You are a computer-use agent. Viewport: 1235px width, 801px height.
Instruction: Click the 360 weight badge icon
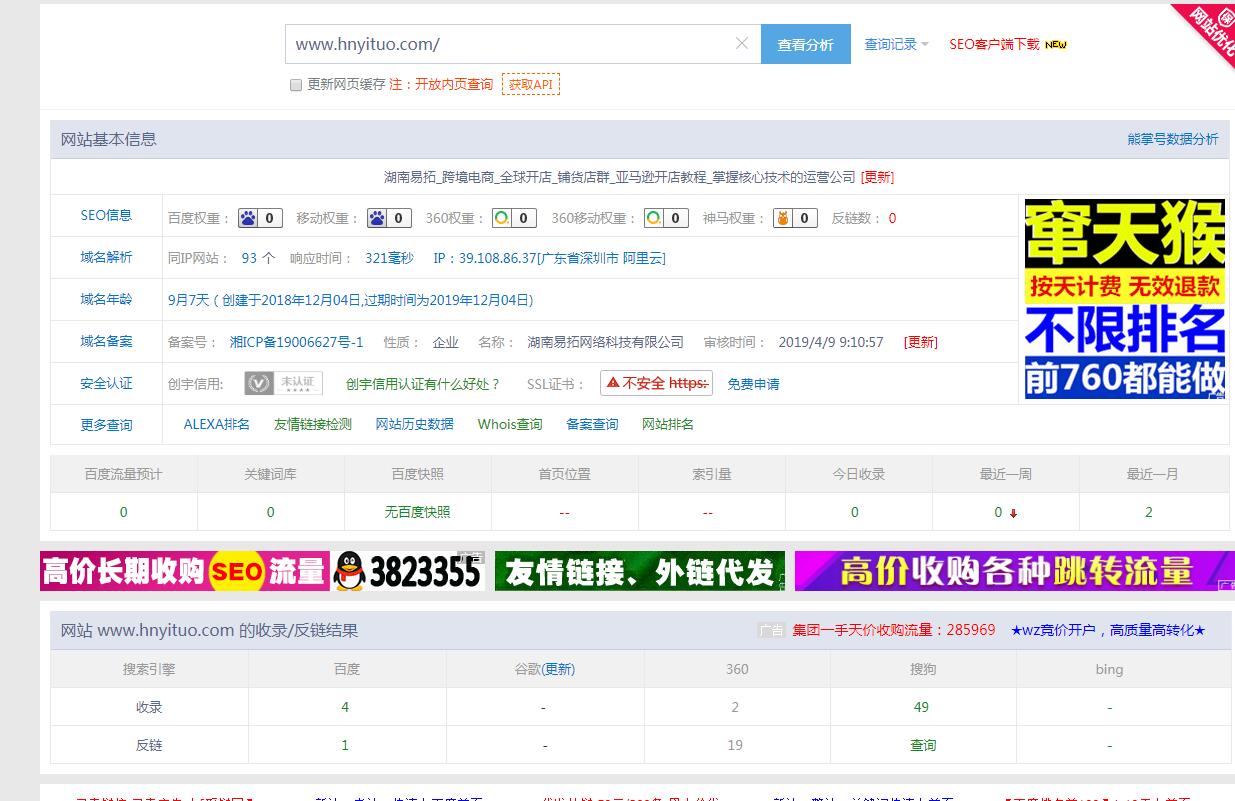click(514, 217)
